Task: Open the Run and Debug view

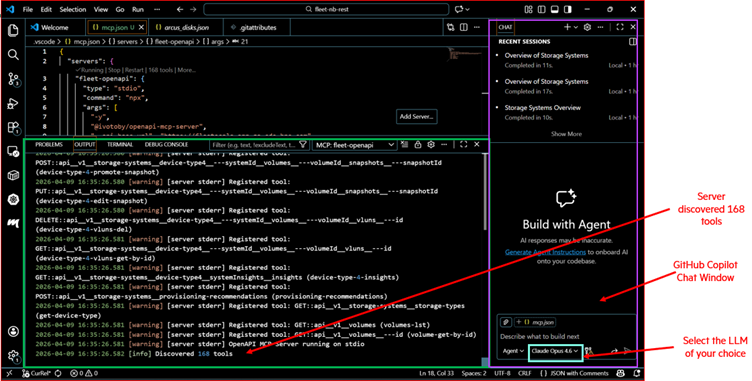Action: [x=13, y=103]
